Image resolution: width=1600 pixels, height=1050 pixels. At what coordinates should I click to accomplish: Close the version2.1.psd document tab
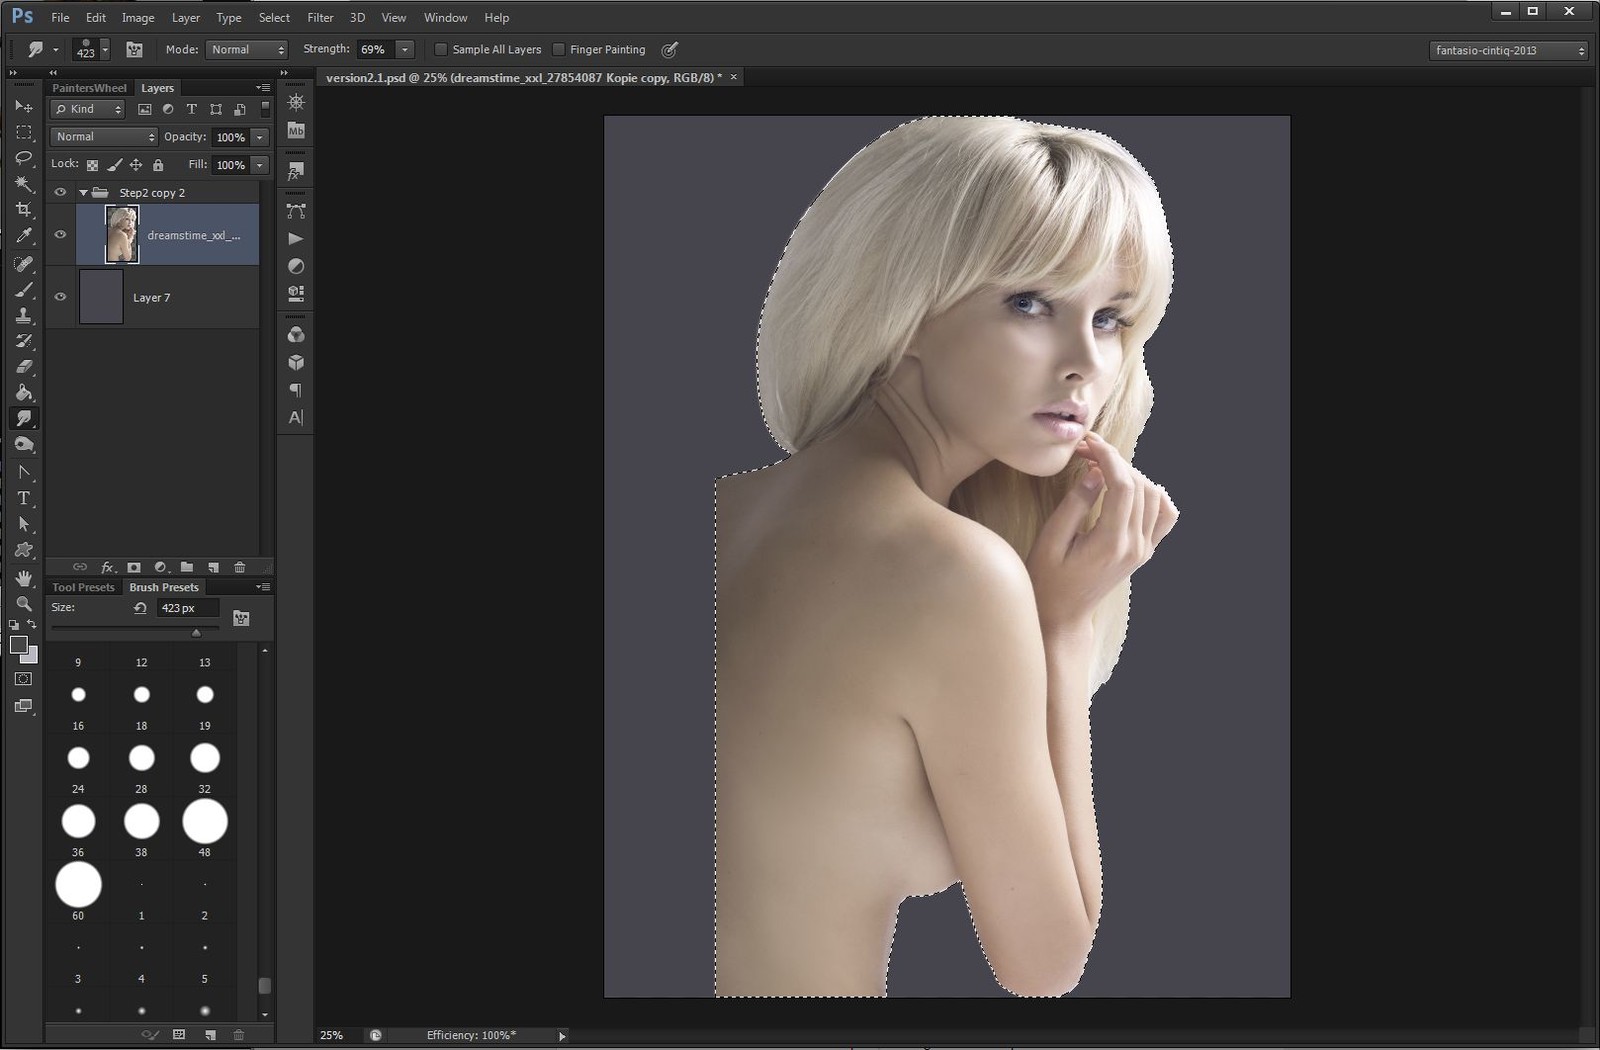(x=733, y=77)
